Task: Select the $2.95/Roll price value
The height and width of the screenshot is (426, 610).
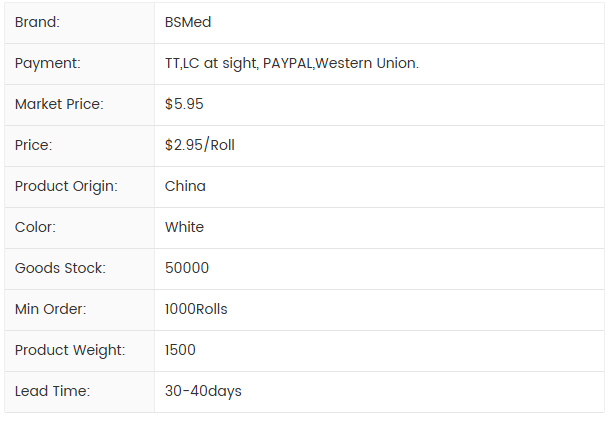Action: click(200, 145)
